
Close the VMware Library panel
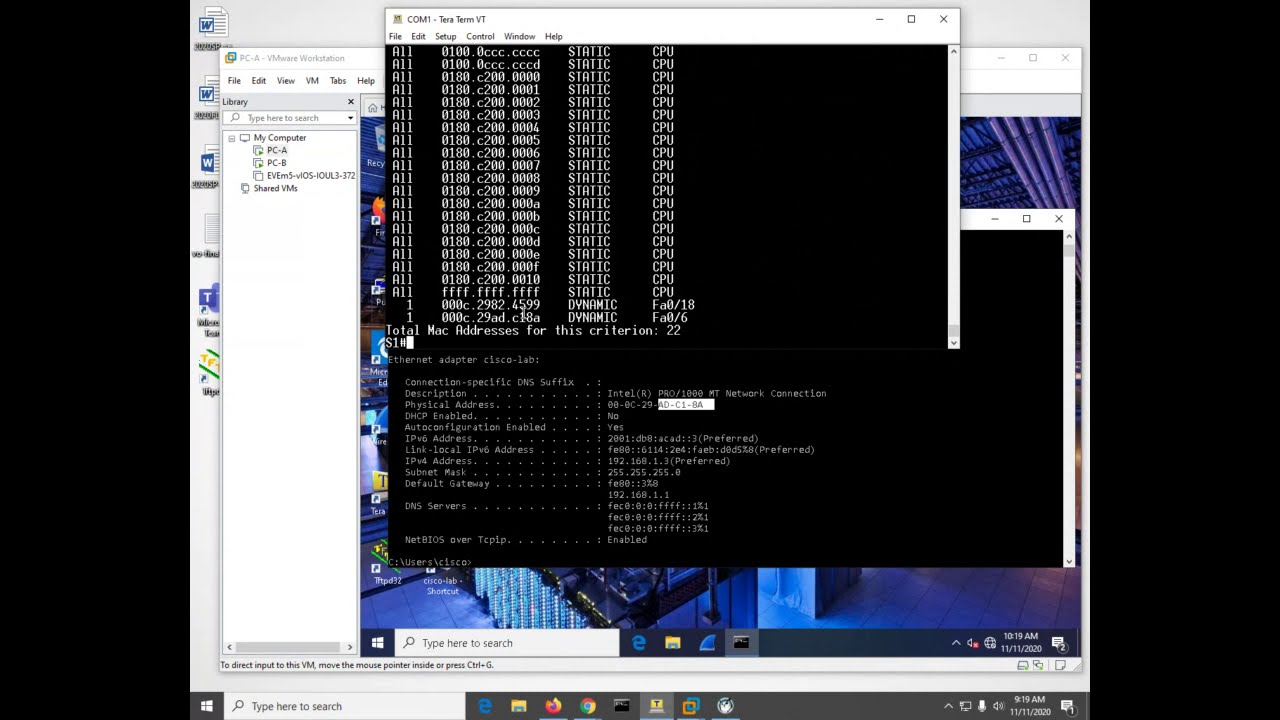tap(350, 102)
